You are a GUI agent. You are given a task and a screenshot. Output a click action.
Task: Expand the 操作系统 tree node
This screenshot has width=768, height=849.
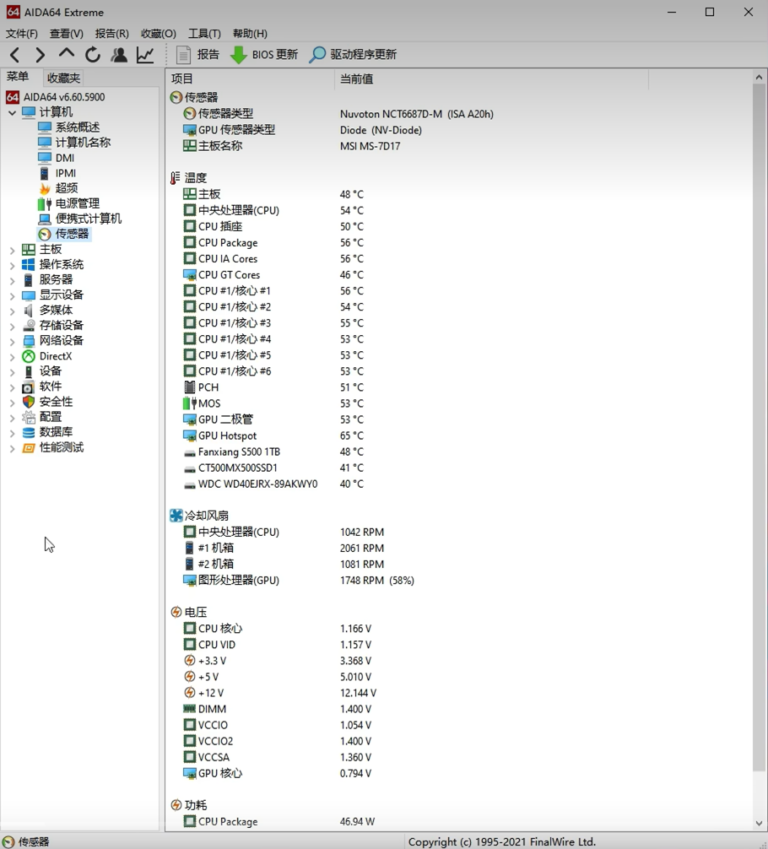(x=12, y=265)
